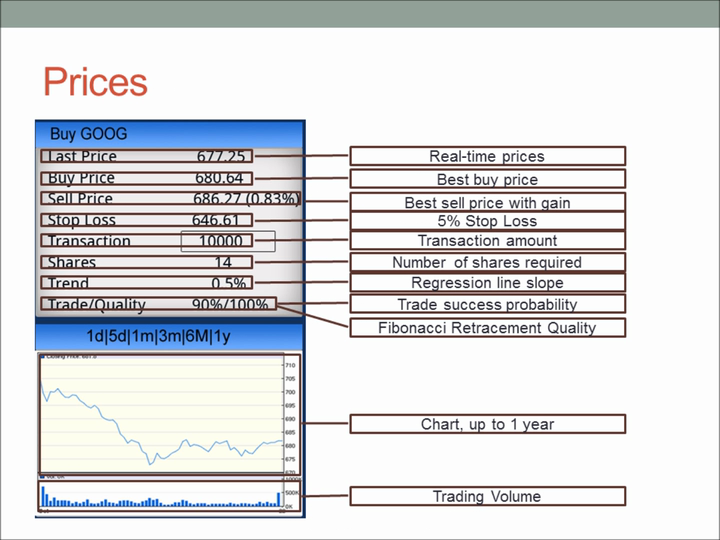This screenshot has width=720, height=540.
Task: Select the 1d chart range
Action: [96, 336]
